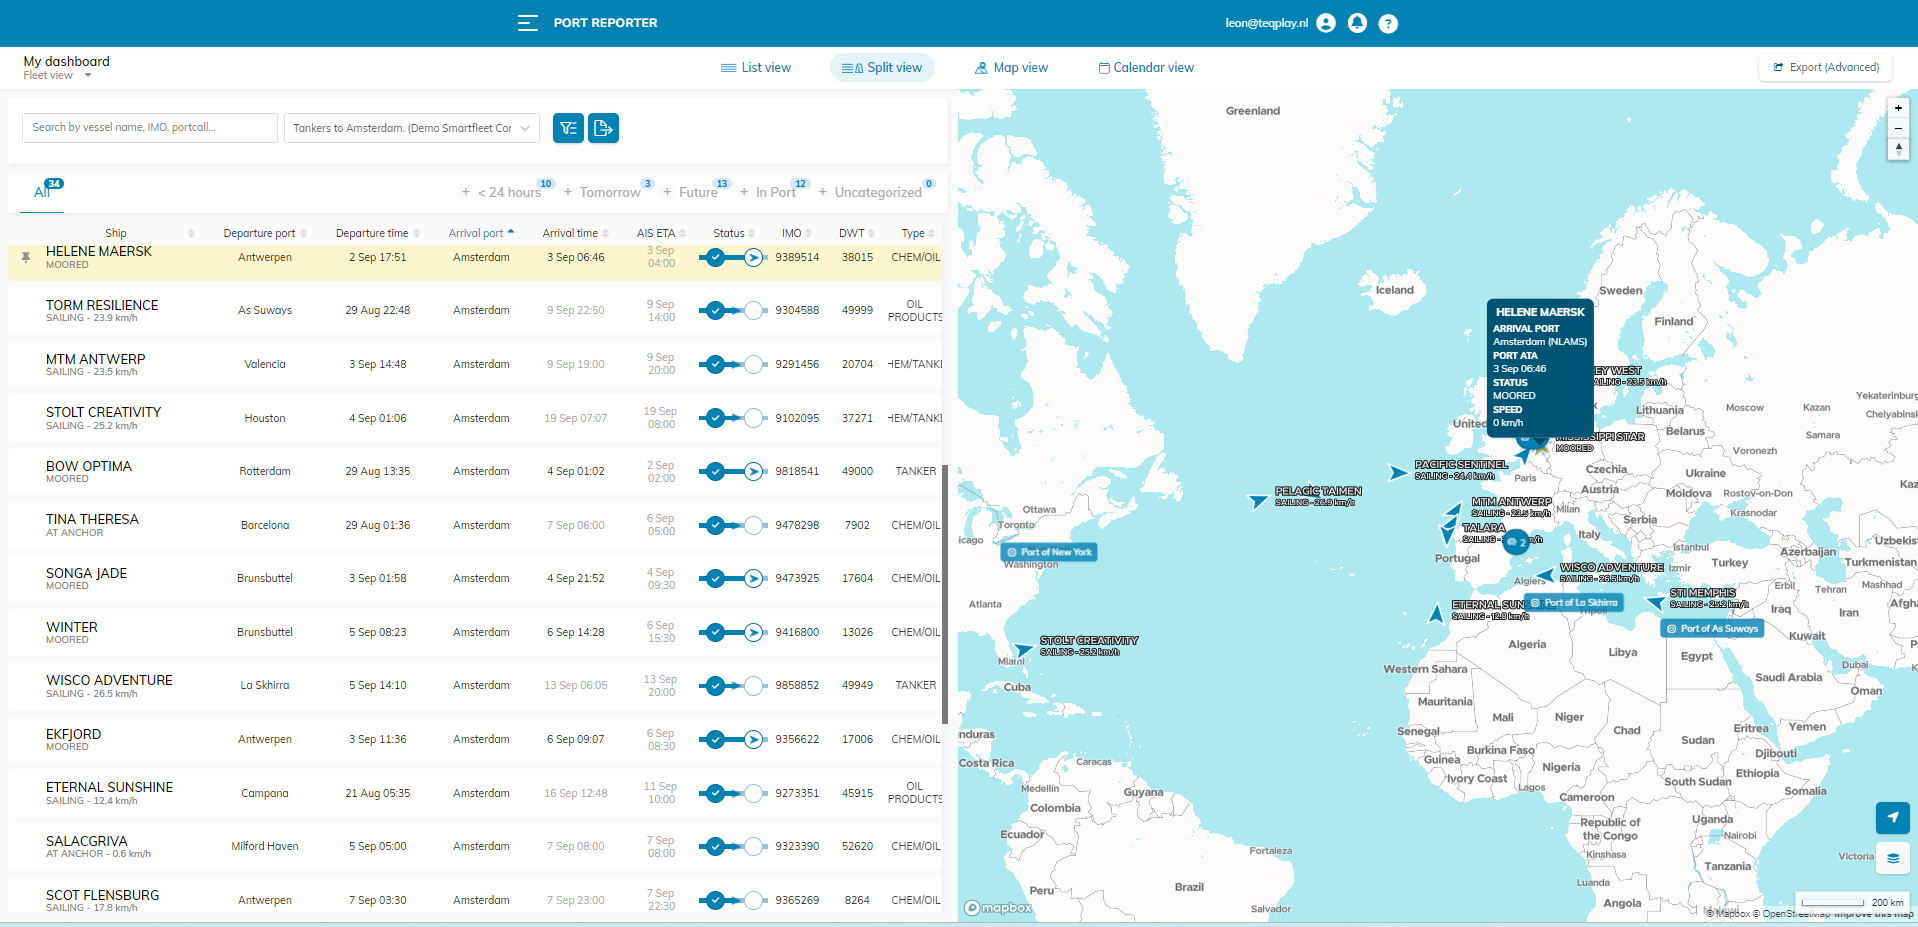The width and height of the screenshot is (1918, 927).
Task: Zoom in on the map
Action: 1897,108
